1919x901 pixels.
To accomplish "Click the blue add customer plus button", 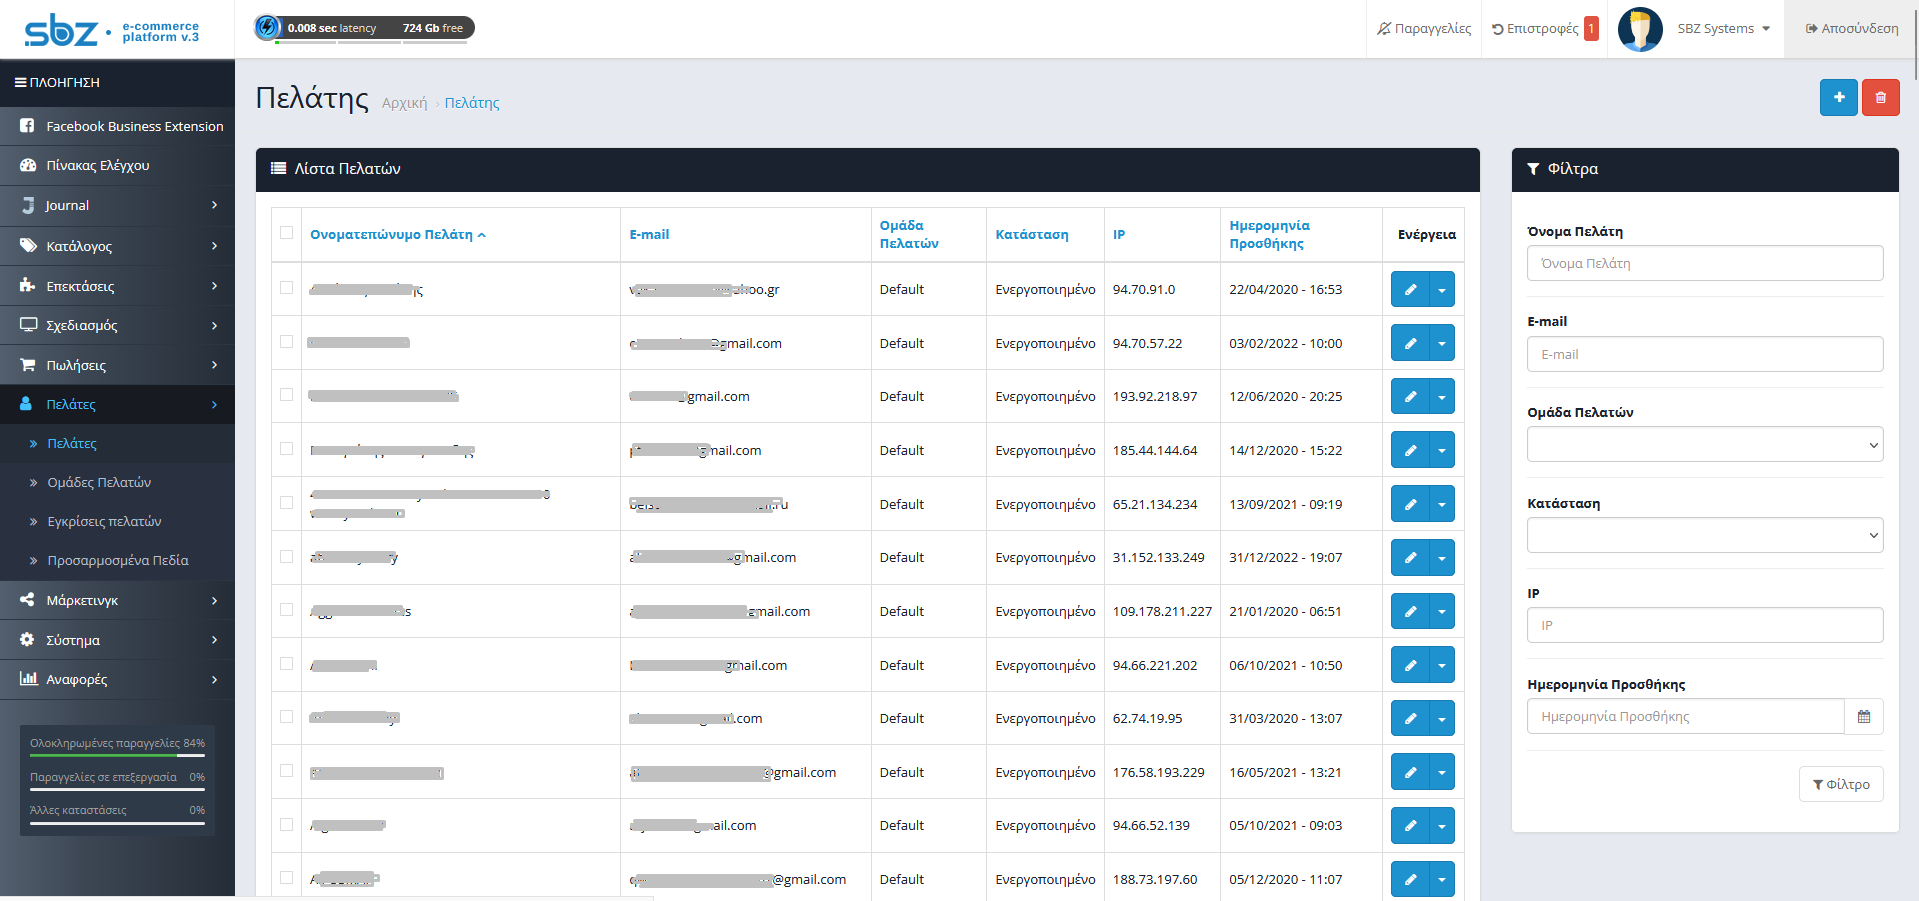I will click(1838, 98).
